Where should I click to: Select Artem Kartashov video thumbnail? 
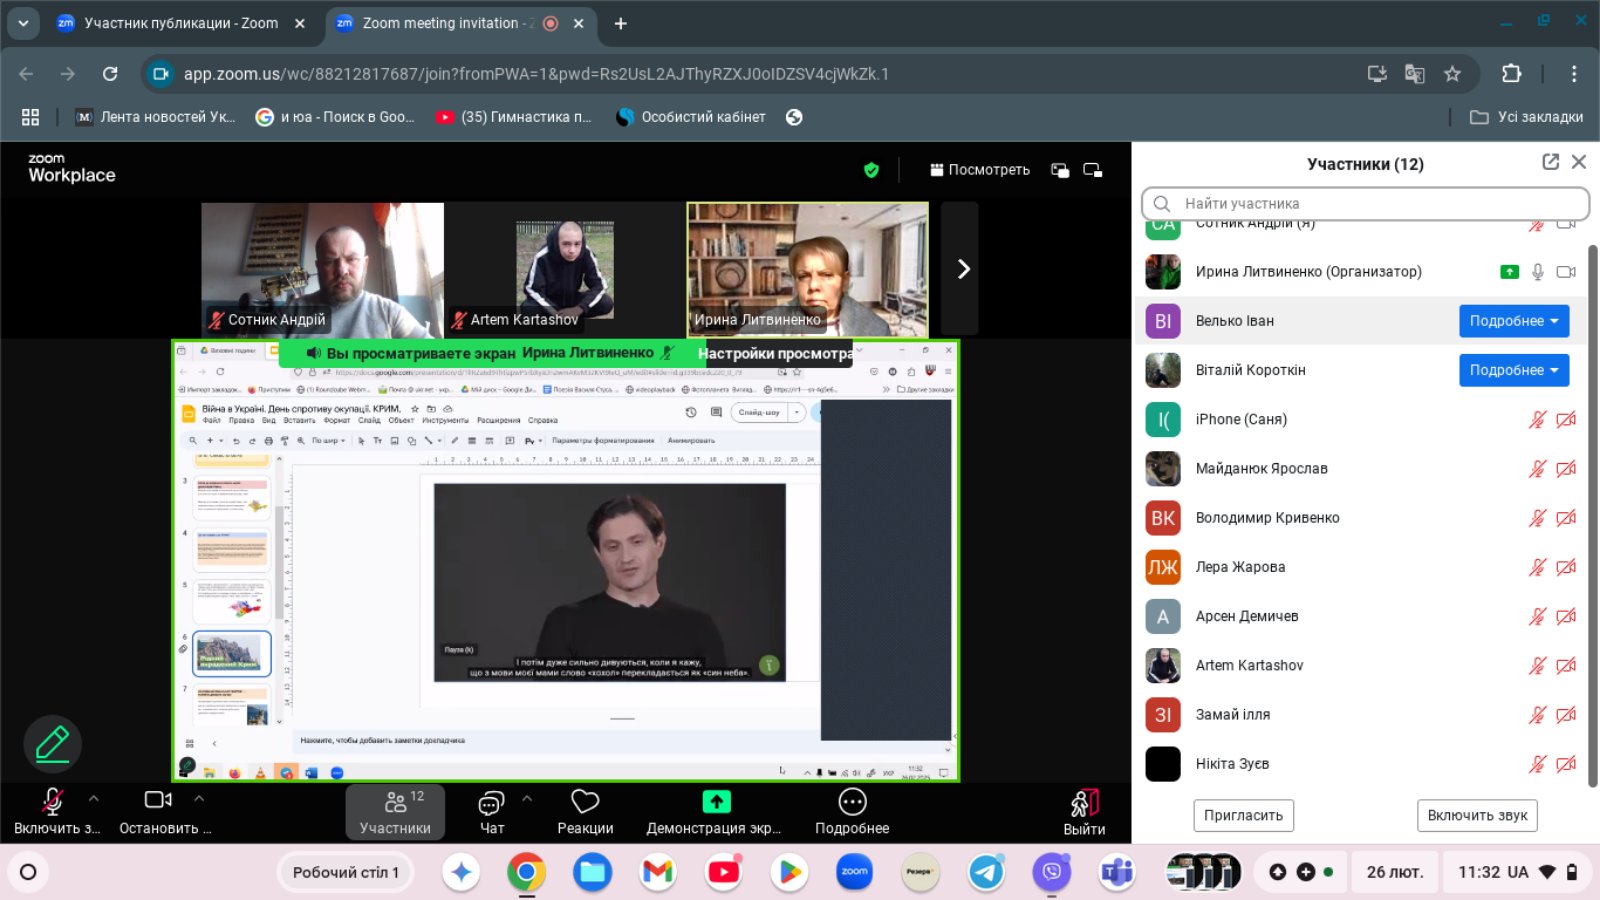(x=565, y=269)
